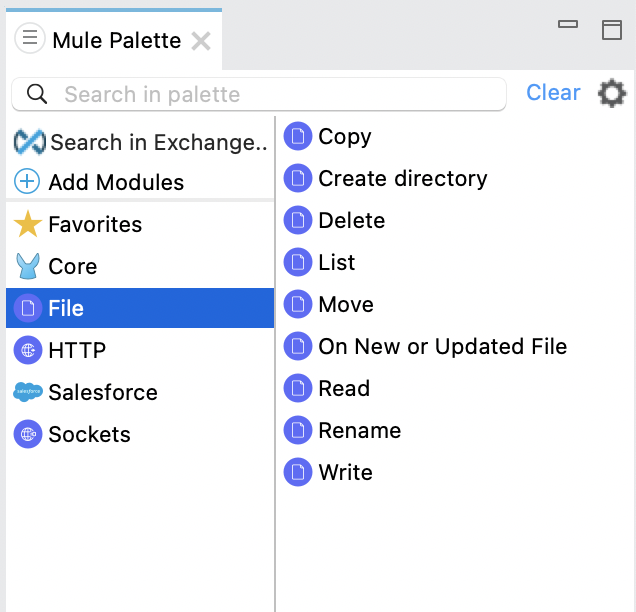Select the Sockets module

(x=140, y=434)
